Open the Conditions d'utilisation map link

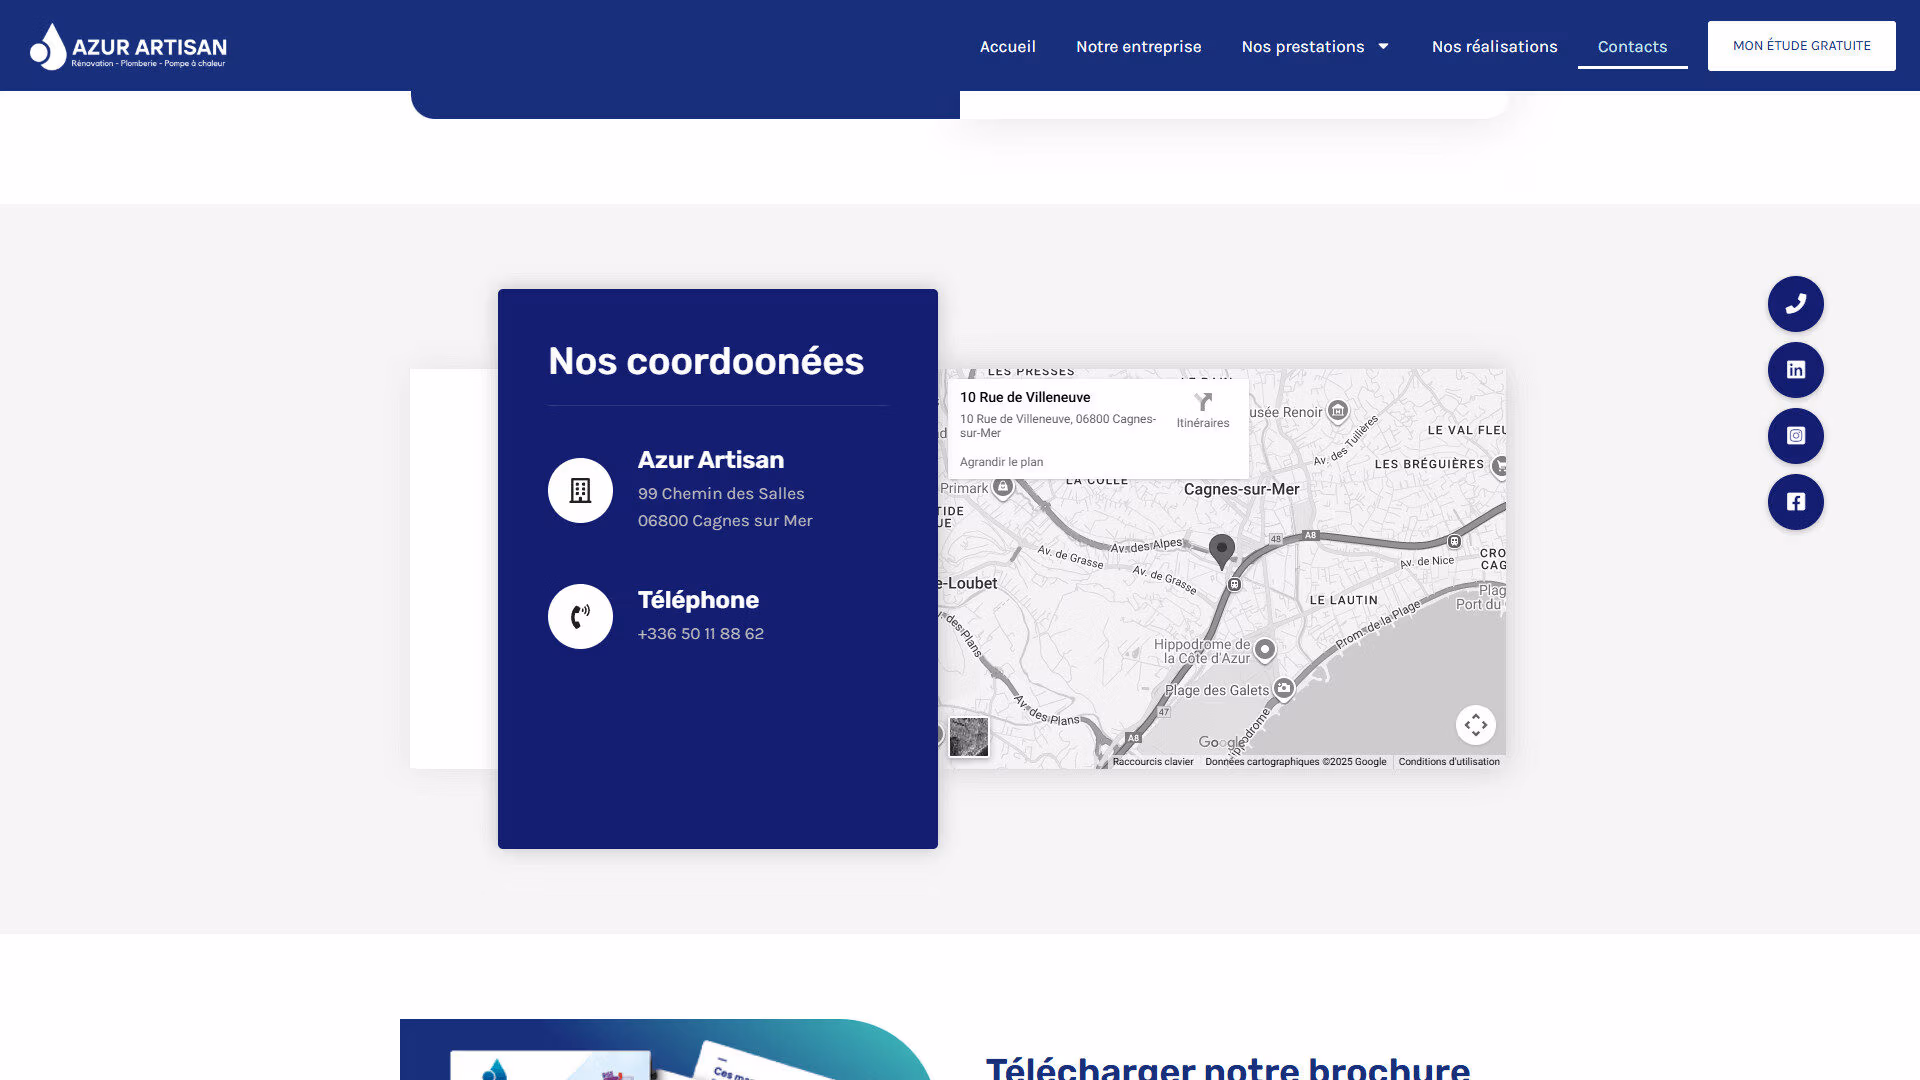pos(1448,762)
